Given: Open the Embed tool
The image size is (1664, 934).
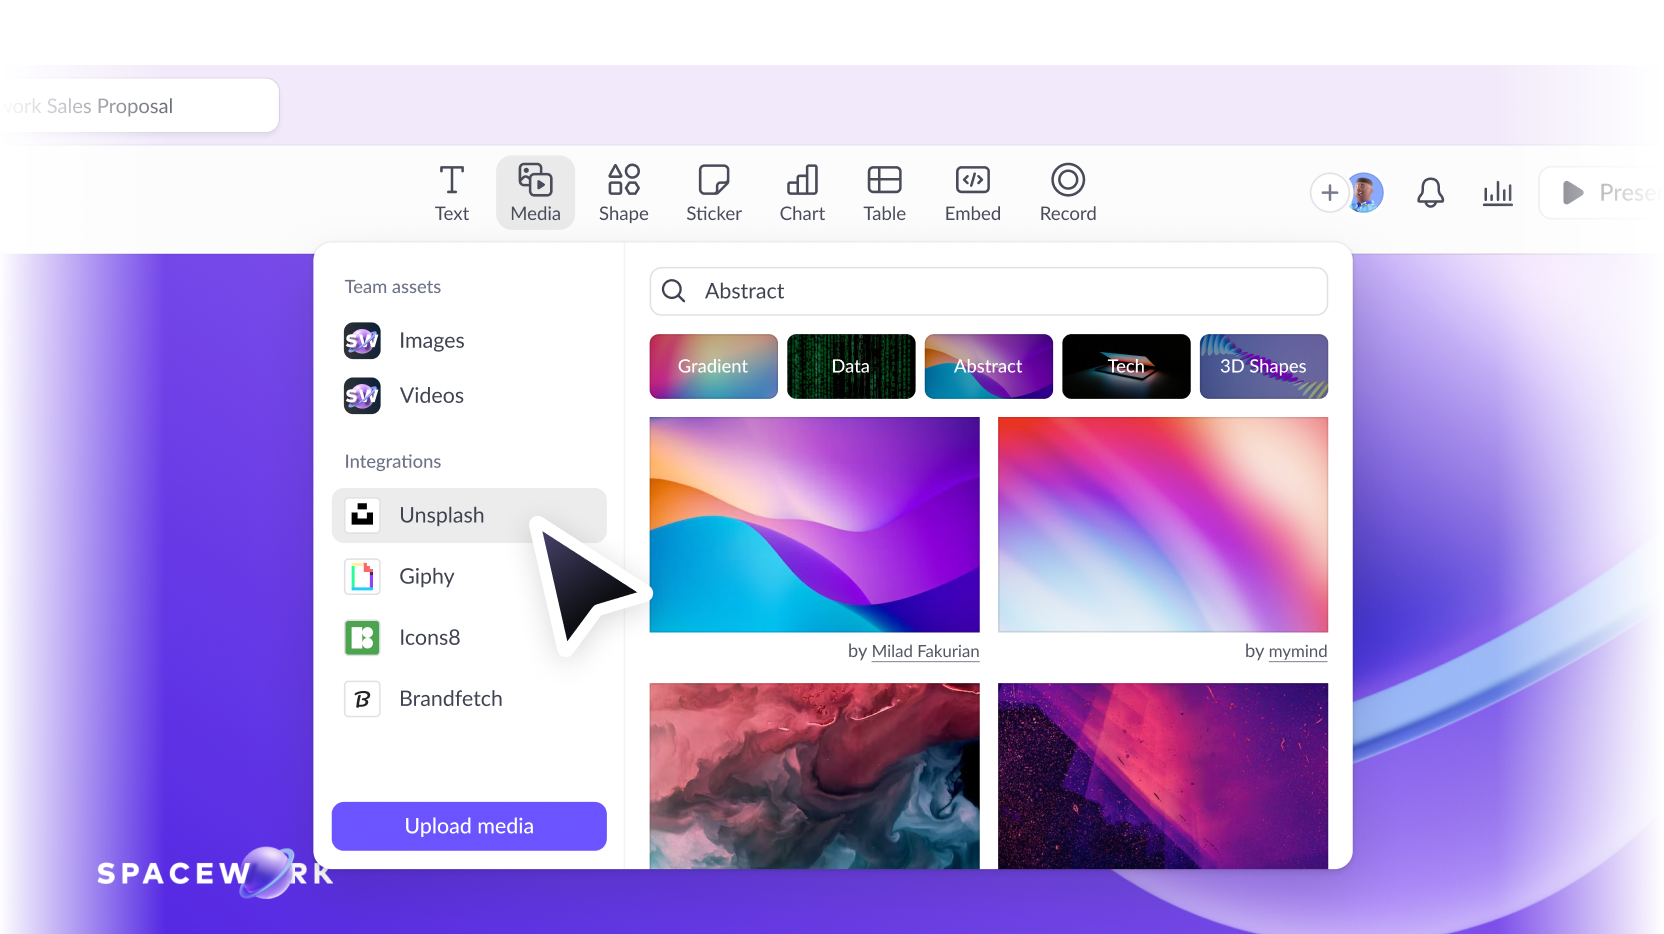Looking at the screenshot, I should (x=972, y=193).
